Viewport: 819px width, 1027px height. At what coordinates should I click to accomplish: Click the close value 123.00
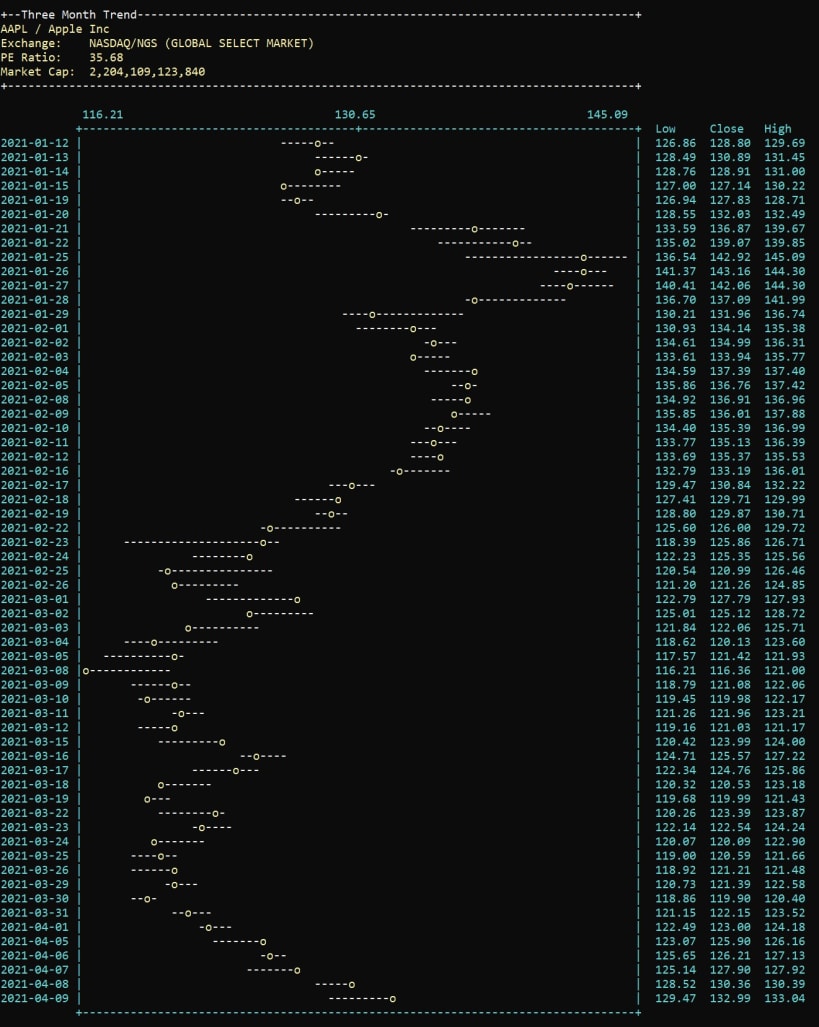pyautogui.click(x=730, y=927)
